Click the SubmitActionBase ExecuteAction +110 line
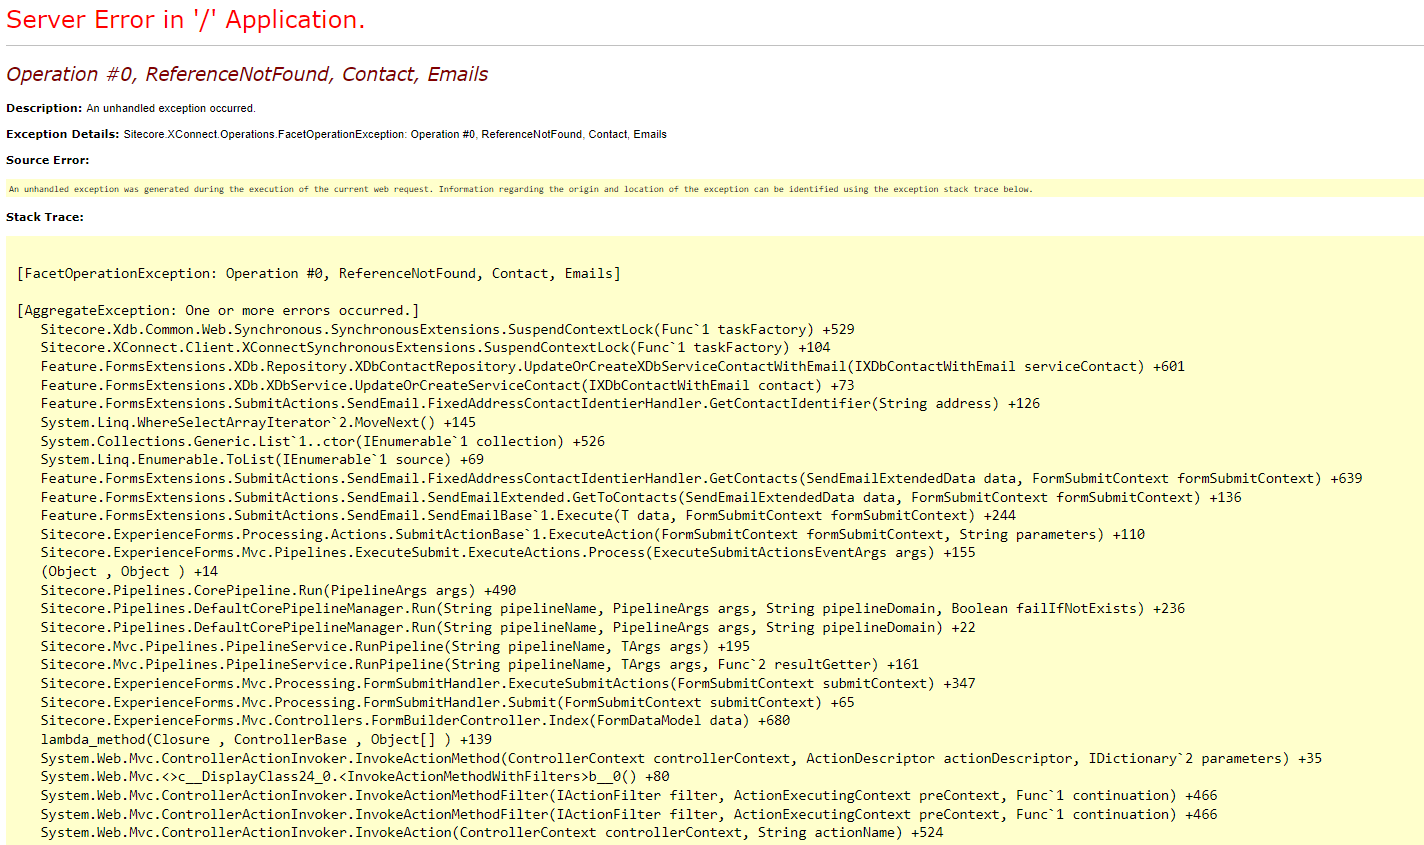Screen dimensions: 1424x845 [x=593, y=534]
